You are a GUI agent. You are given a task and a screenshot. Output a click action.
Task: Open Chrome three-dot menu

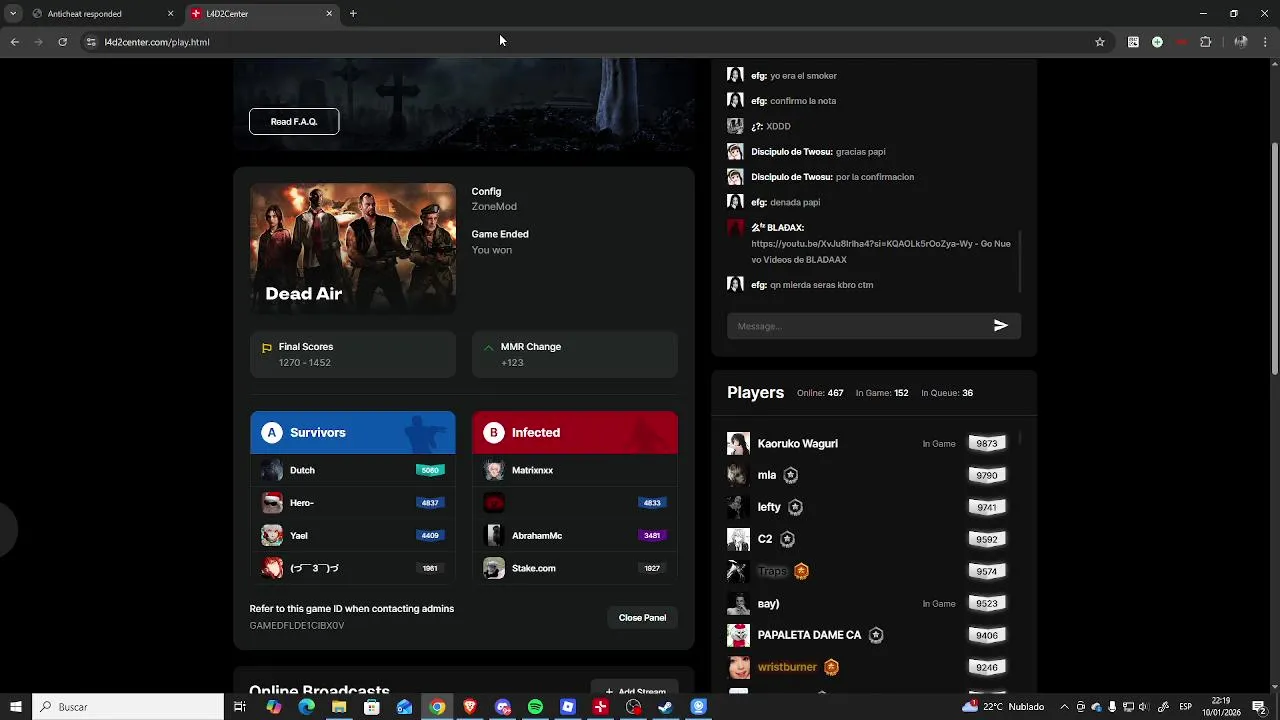[x=1266, y=42]
